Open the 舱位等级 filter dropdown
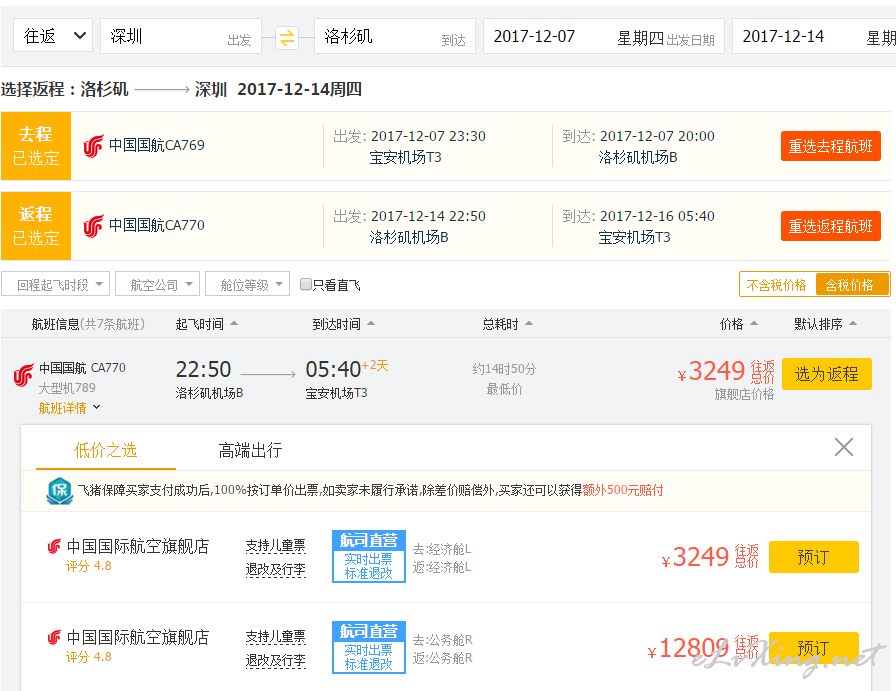The width and height of the screenshot is (896, 691). click(247, 284)
